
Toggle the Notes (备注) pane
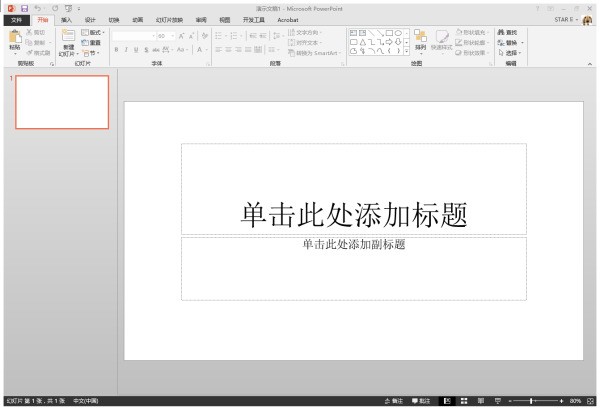pyautogui.click(x=394, y=400)
